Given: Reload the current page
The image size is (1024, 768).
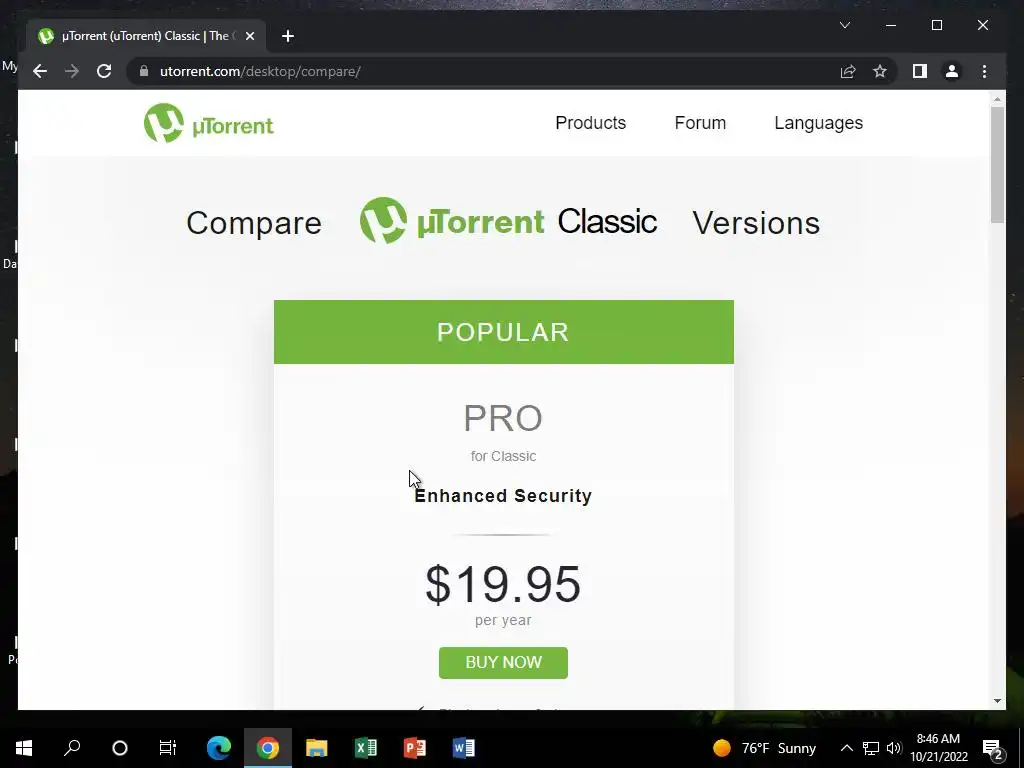Looking at the screenshot, I should [104, 71].
